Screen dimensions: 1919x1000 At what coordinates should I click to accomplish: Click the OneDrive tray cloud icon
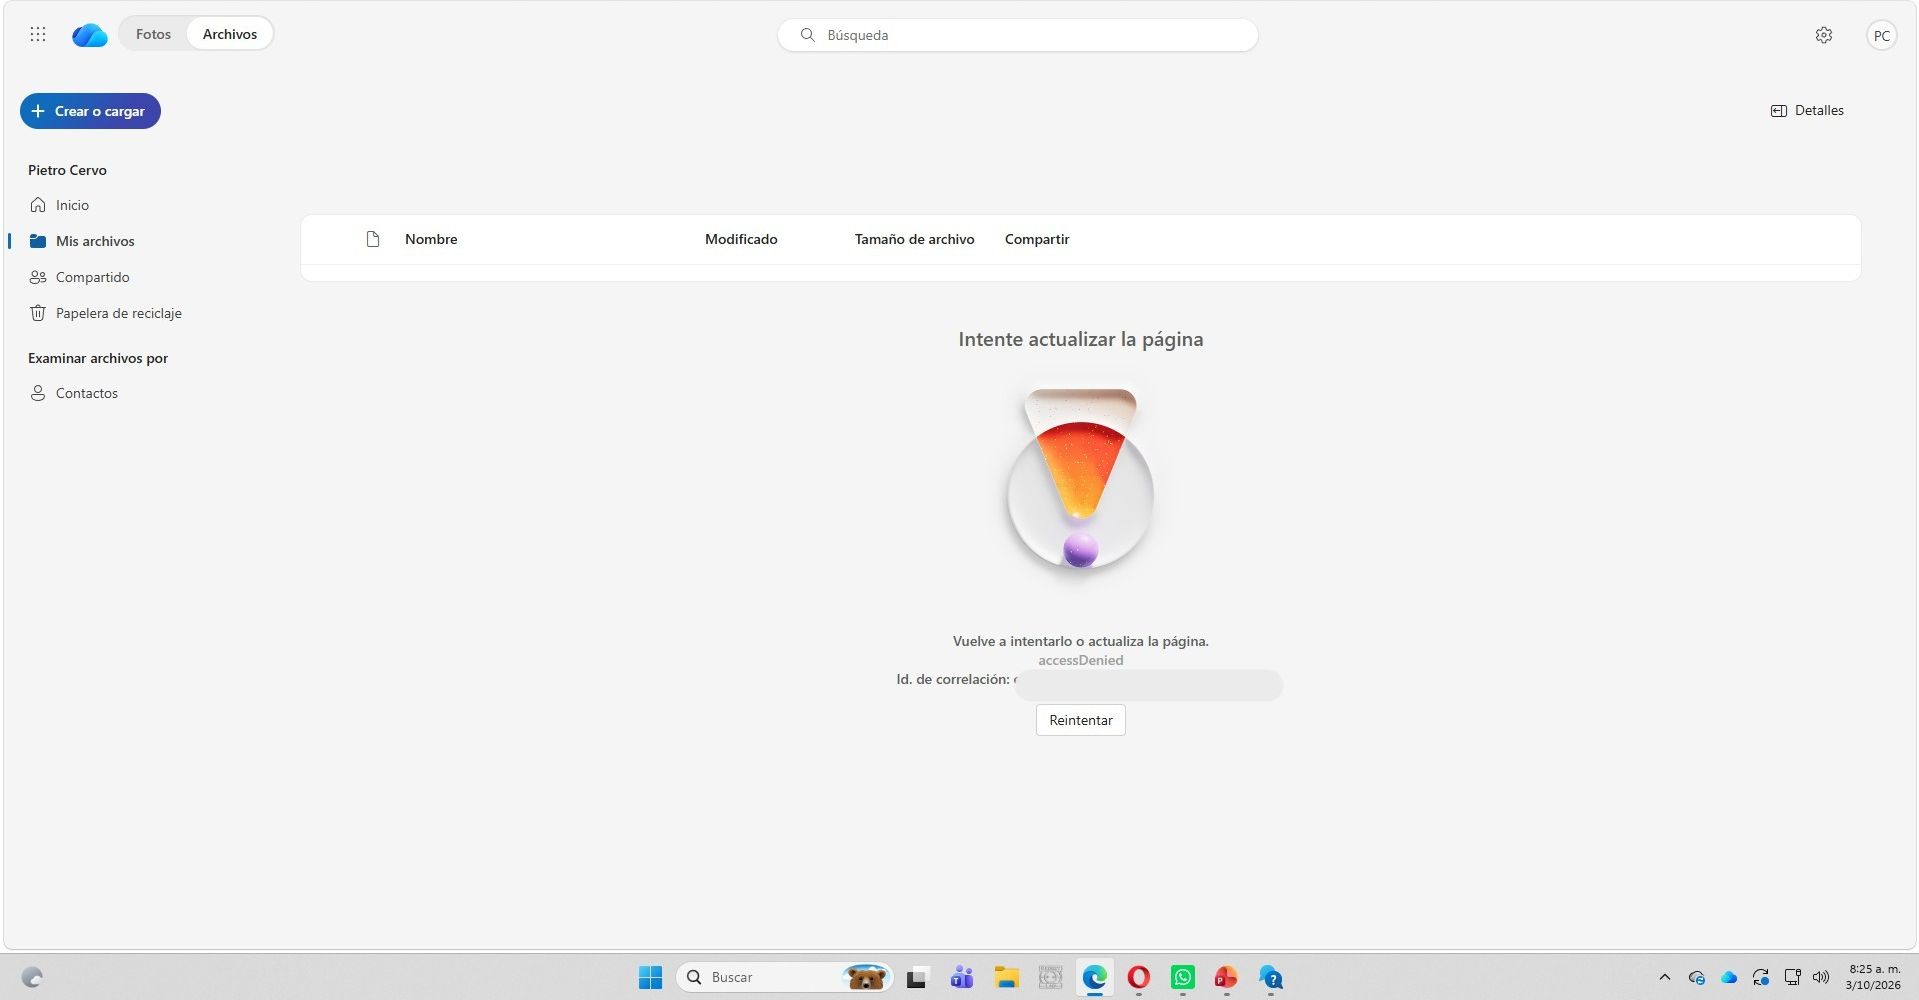coord(1729,977)
